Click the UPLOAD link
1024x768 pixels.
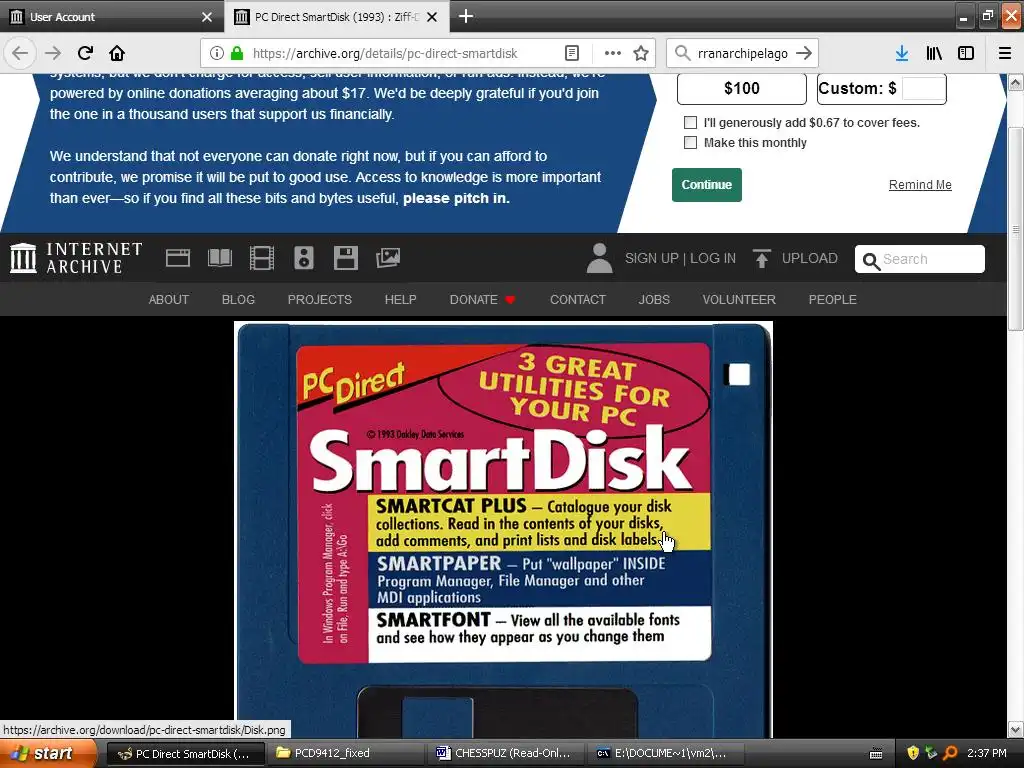pos(810,259)
